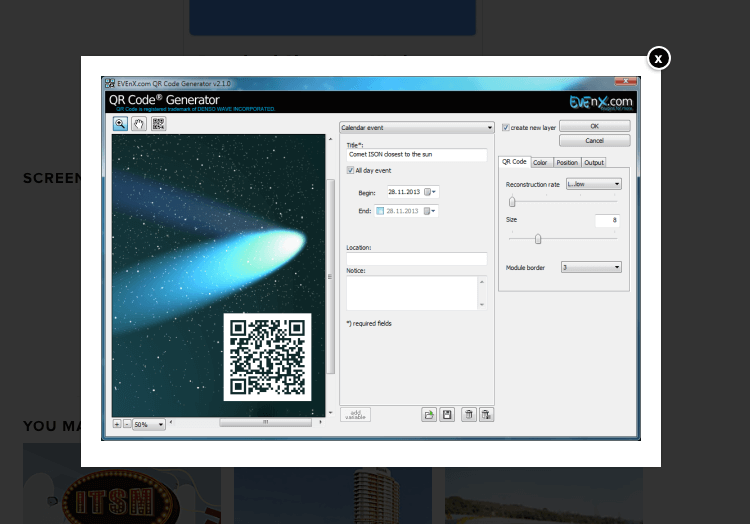Click the Cancel button
This screenshot has height=524, width=750.
(595, 141)
